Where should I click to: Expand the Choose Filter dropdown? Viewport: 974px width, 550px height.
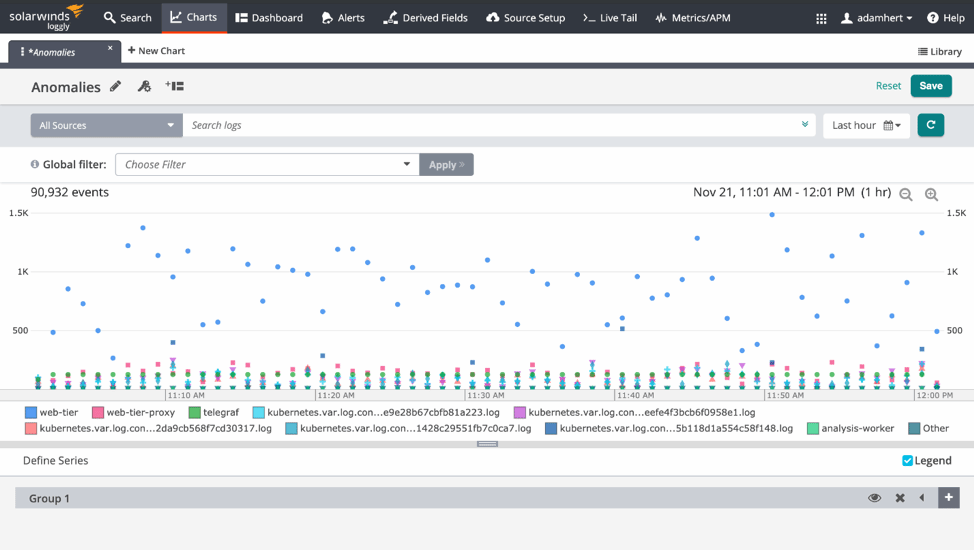point(267,164)
